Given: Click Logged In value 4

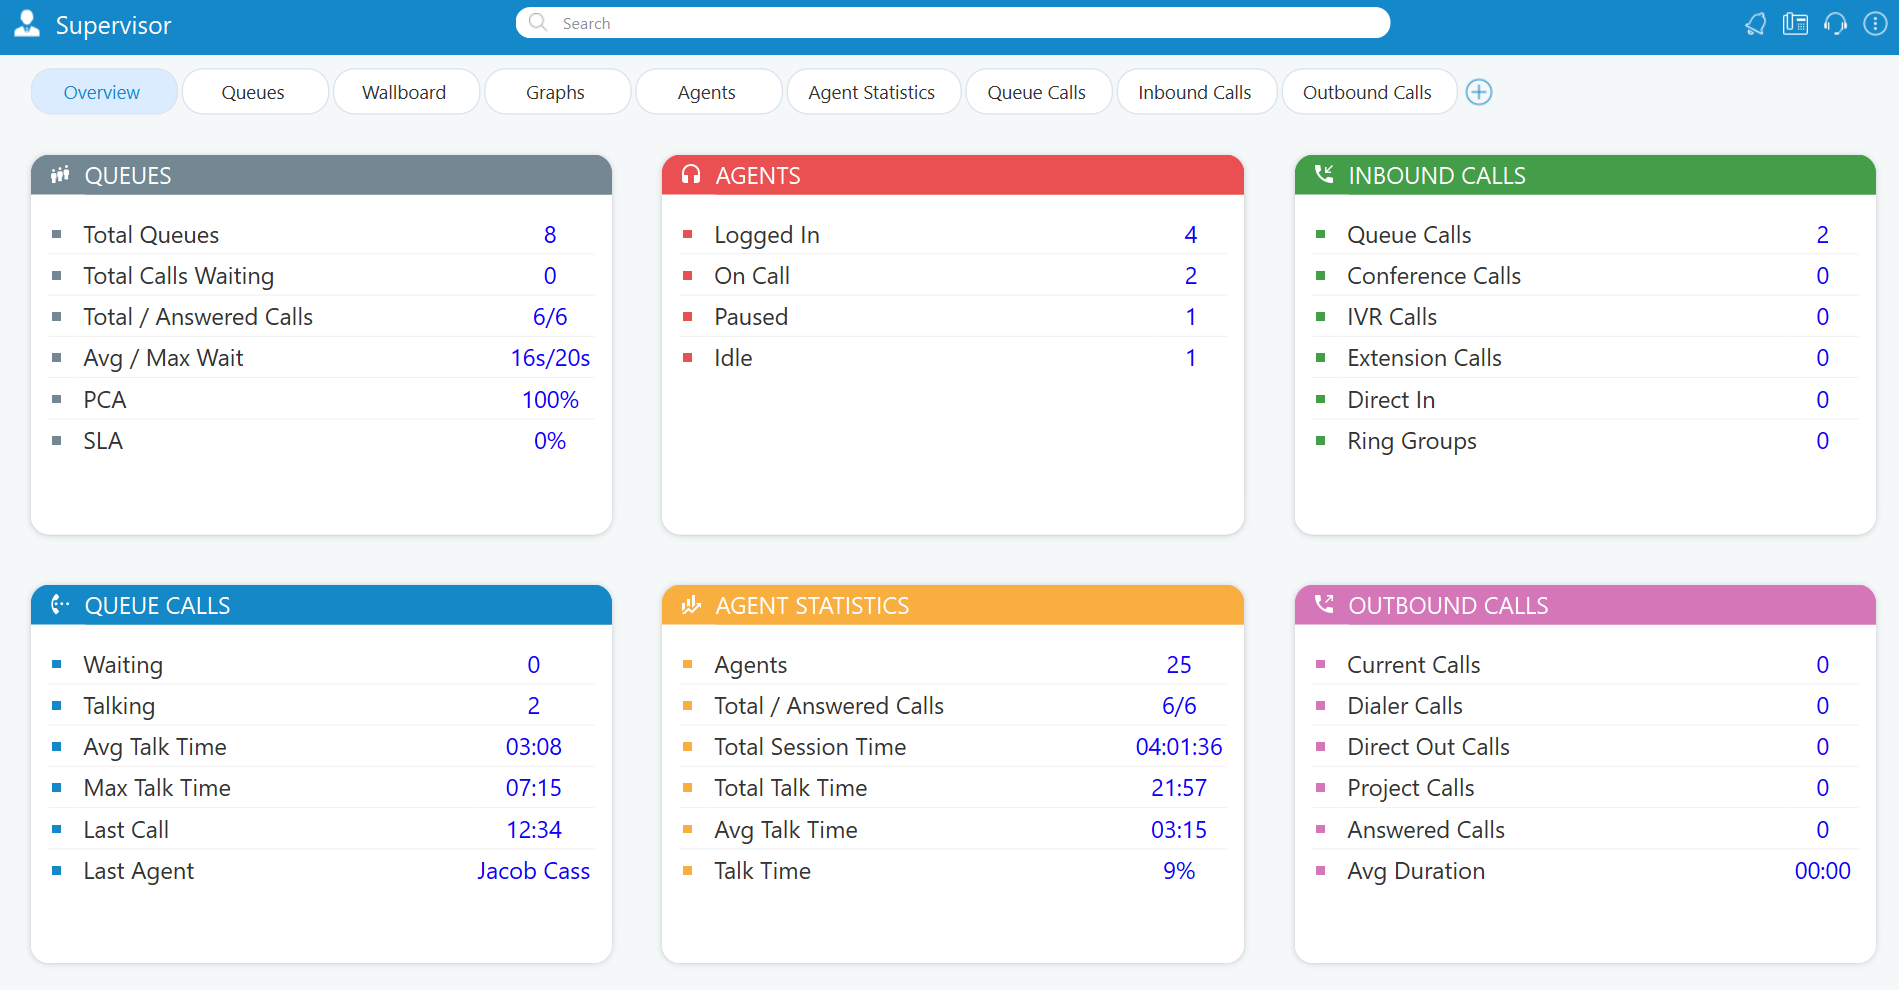Looking at the screenshot, I should point(1191,235).
